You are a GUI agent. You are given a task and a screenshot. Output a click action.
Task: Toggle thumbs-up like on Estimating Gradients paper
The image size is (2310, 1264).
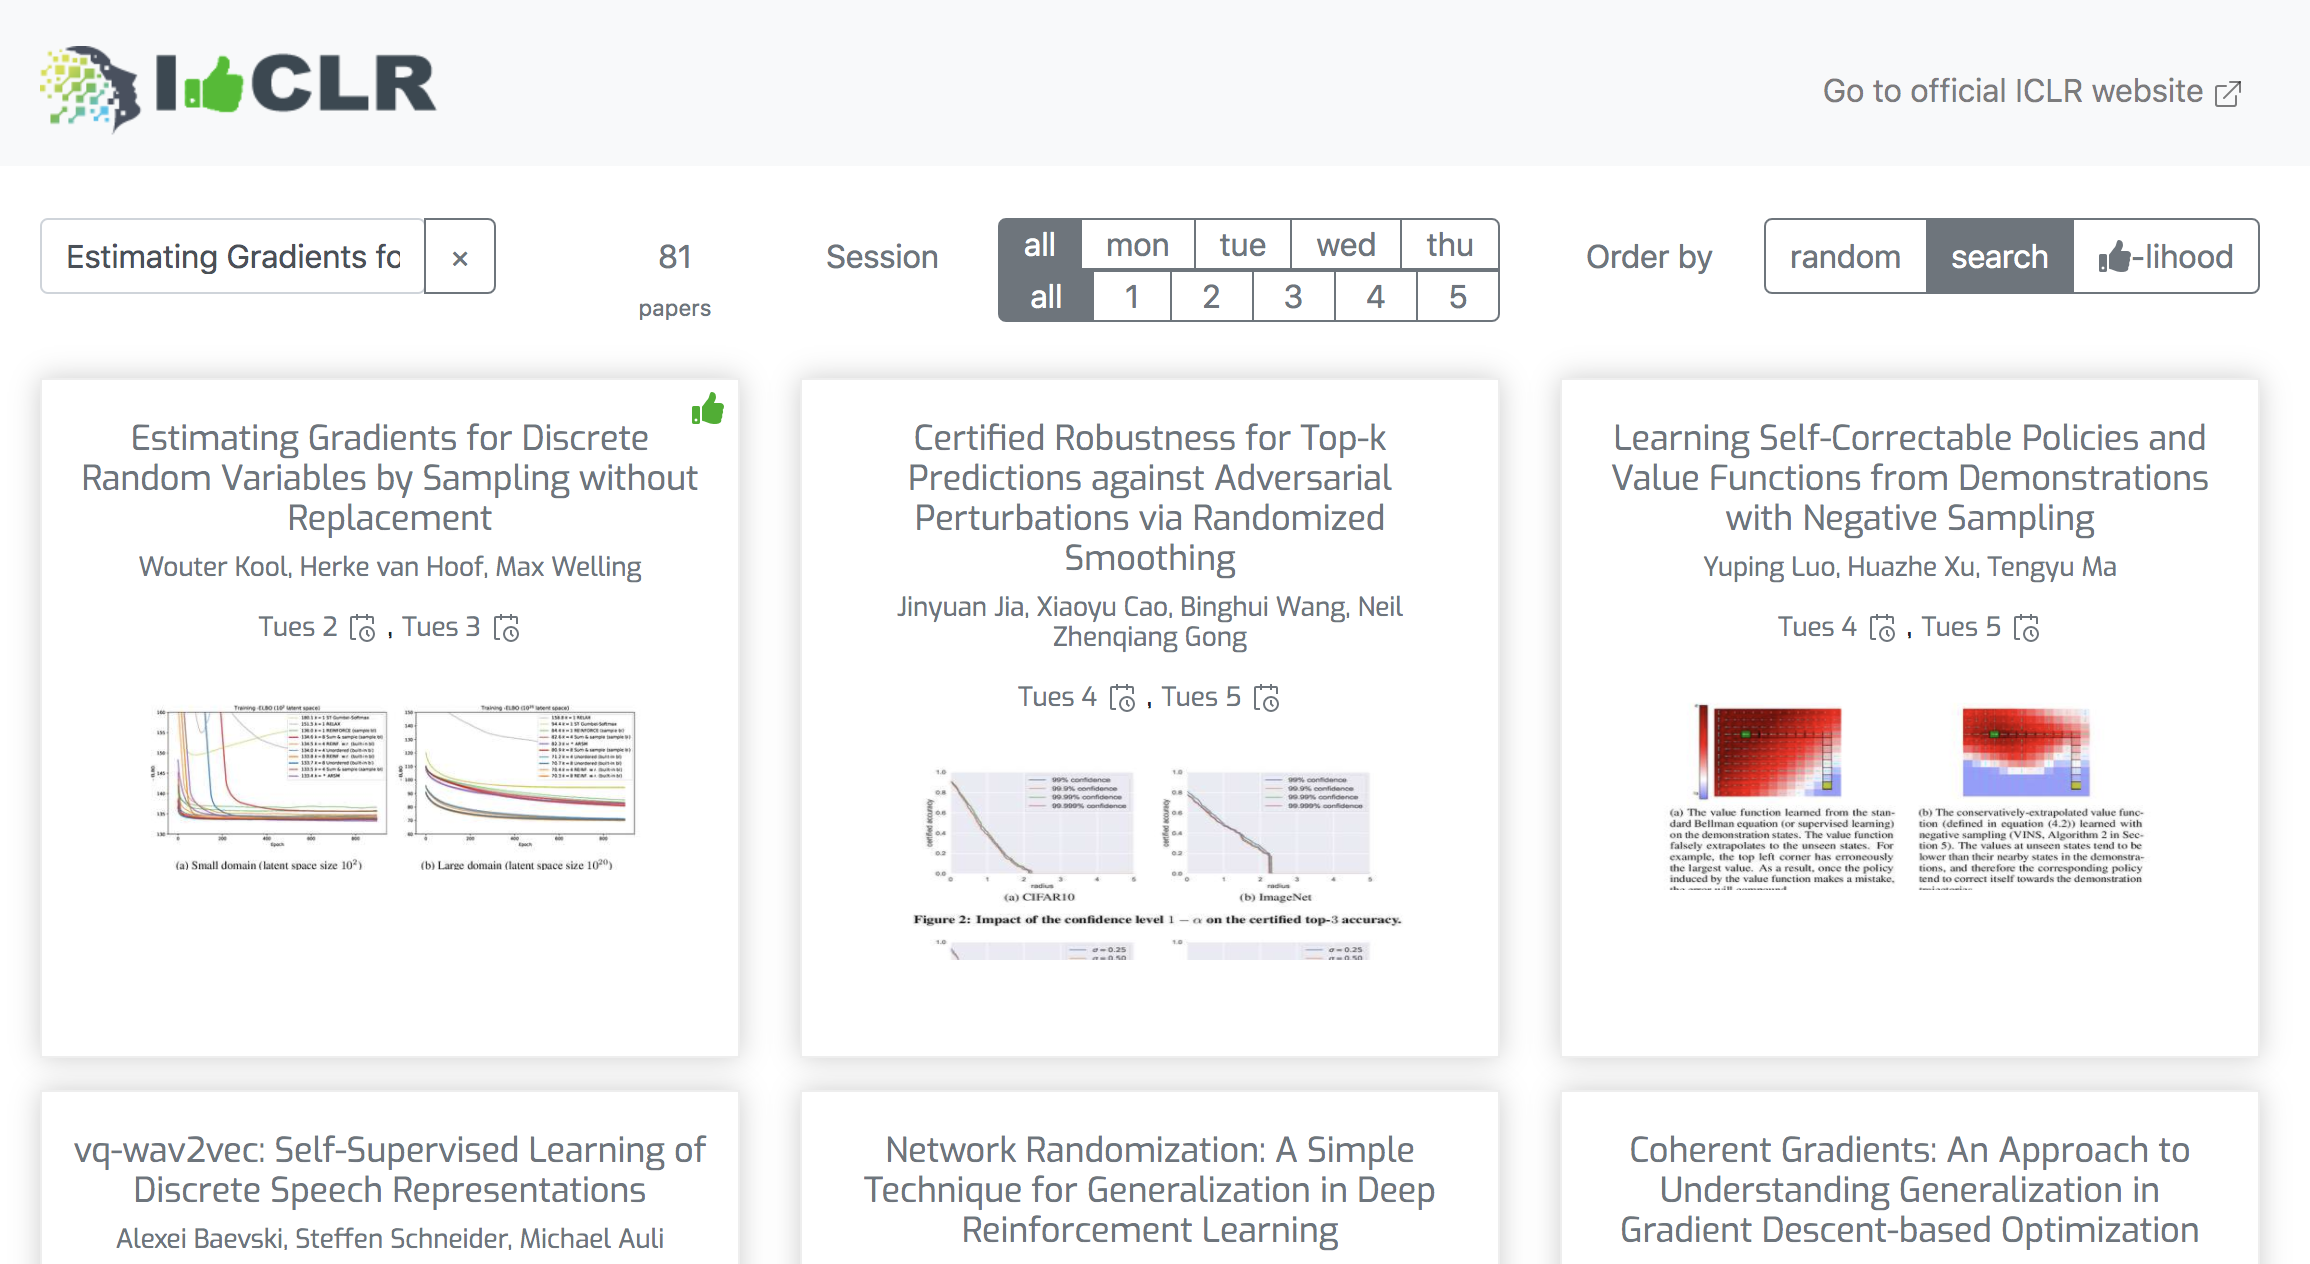click(x=708, y=409)
